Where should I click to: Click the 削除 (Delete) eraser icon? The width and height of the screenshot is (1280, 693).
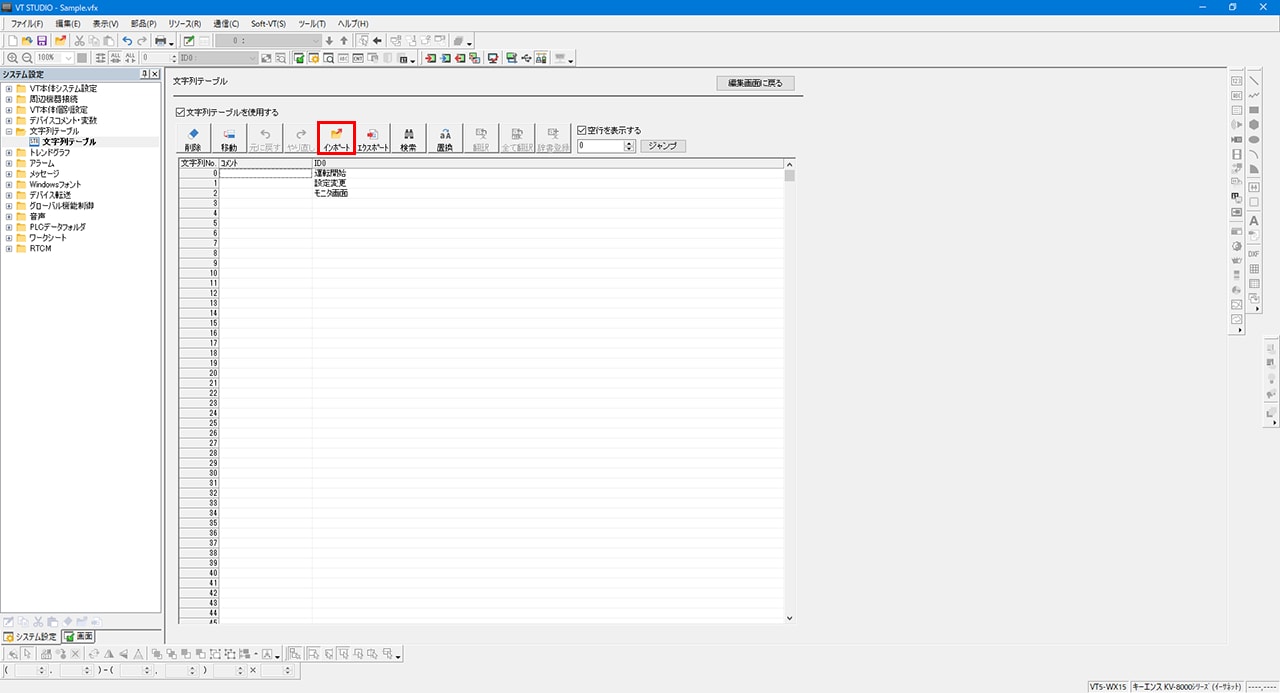193,138
